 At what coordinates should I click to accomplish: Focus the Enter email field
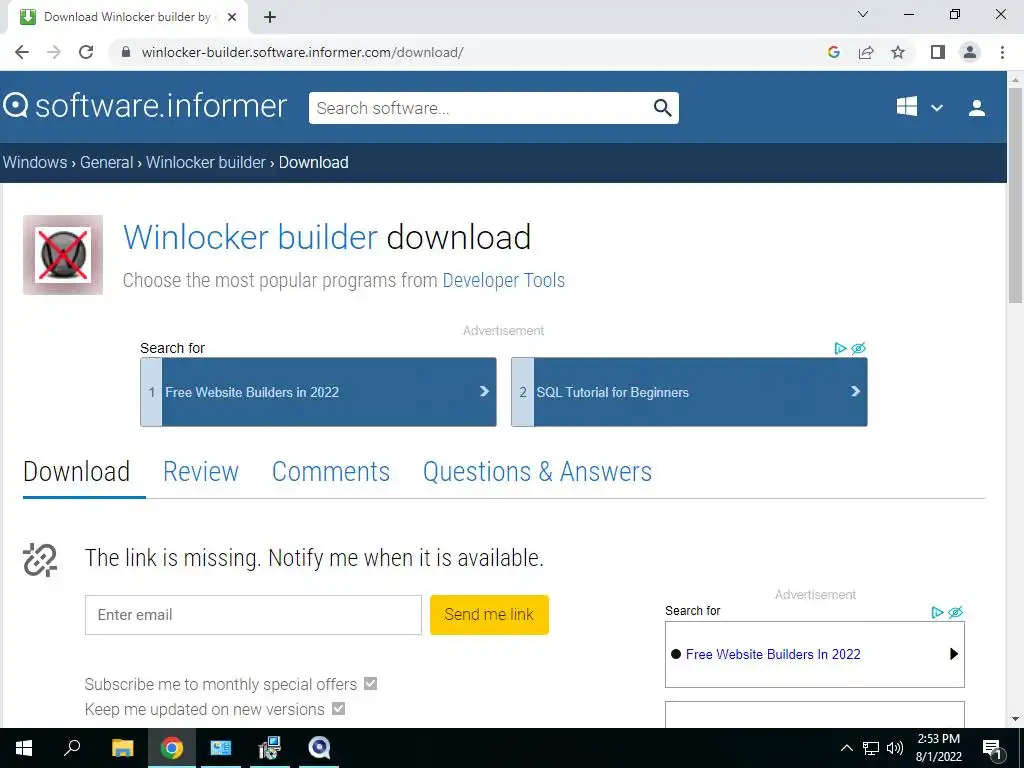(253, 615)
